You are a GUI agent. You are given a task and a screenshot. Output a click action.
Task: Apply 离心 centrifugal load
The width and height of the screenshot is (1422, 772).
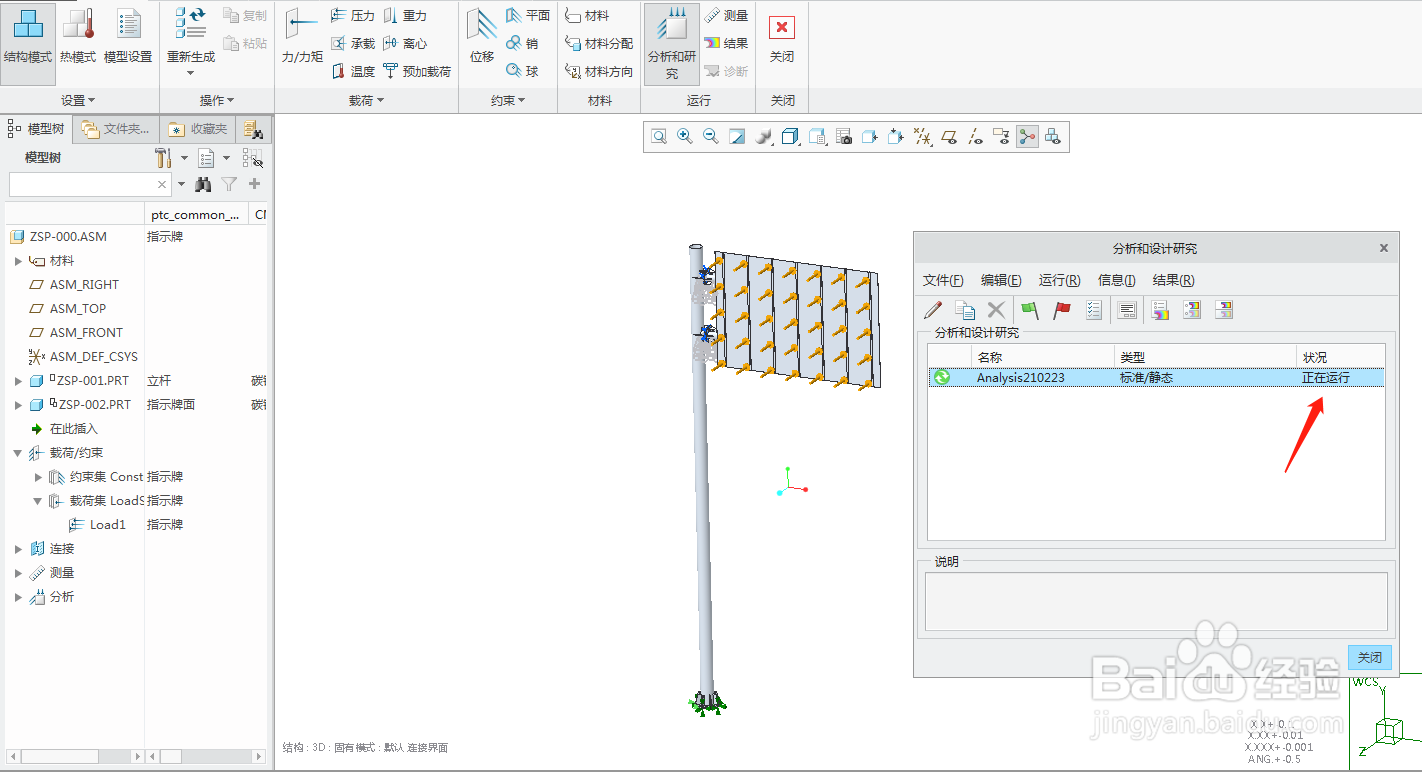(x=406, y=44)
